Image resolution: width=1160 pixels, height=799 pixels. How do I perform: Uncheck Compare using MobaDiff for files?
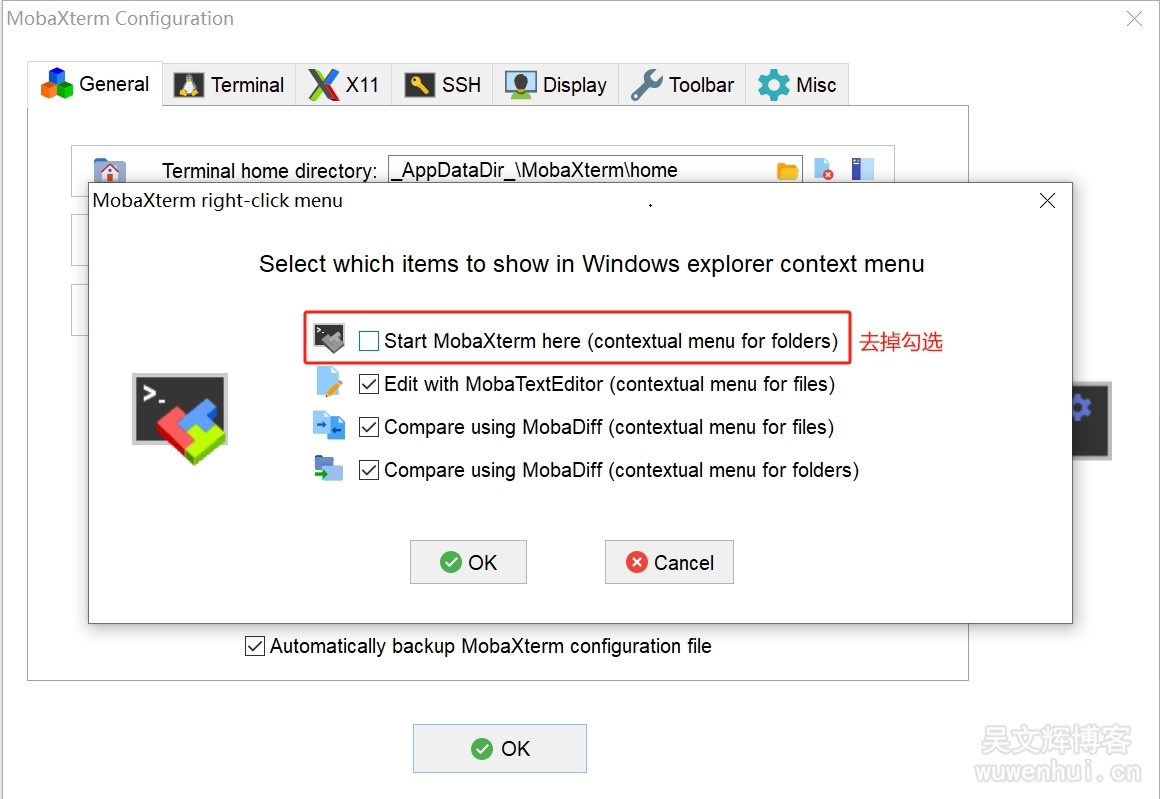[x=369, y=427]
